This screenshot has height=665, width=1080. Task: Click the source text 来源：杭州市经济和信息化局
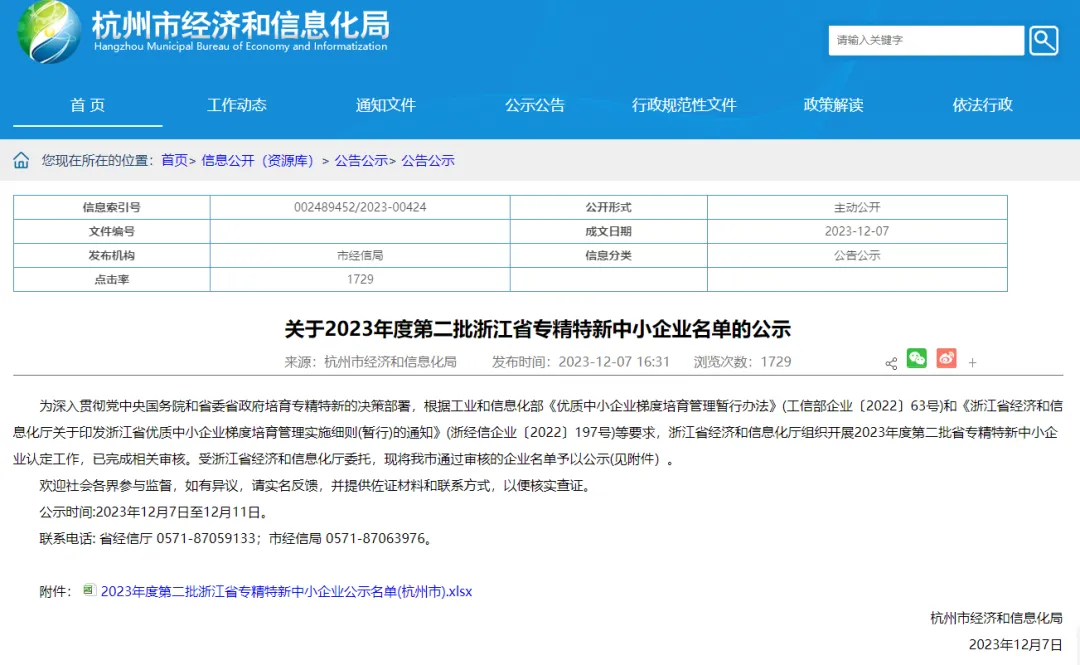tap(371, 362)
